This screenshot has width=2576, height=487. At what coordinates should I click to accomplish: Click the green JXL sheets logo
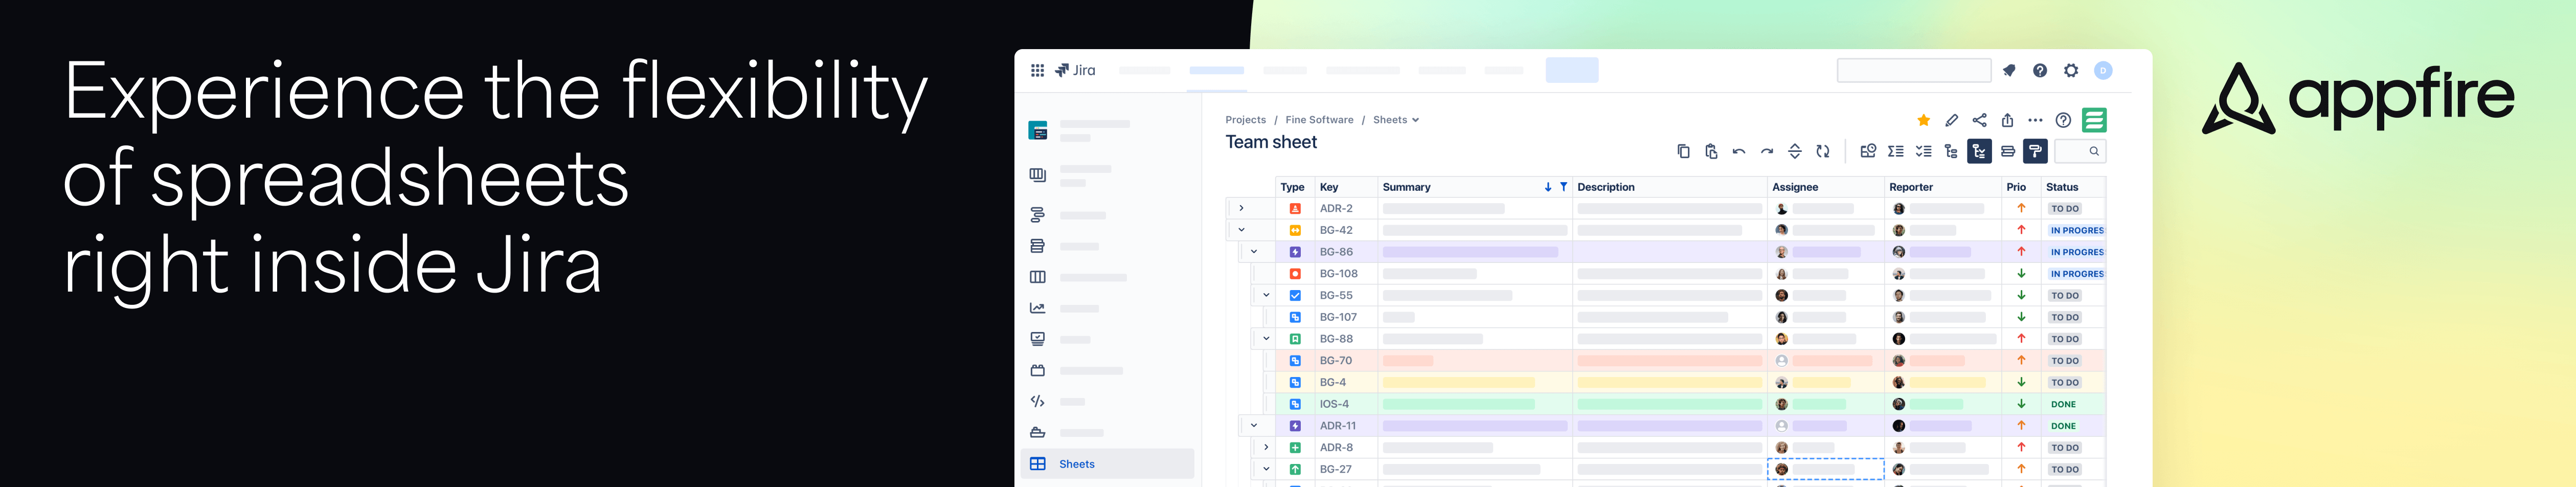(x=2094, y=120)
